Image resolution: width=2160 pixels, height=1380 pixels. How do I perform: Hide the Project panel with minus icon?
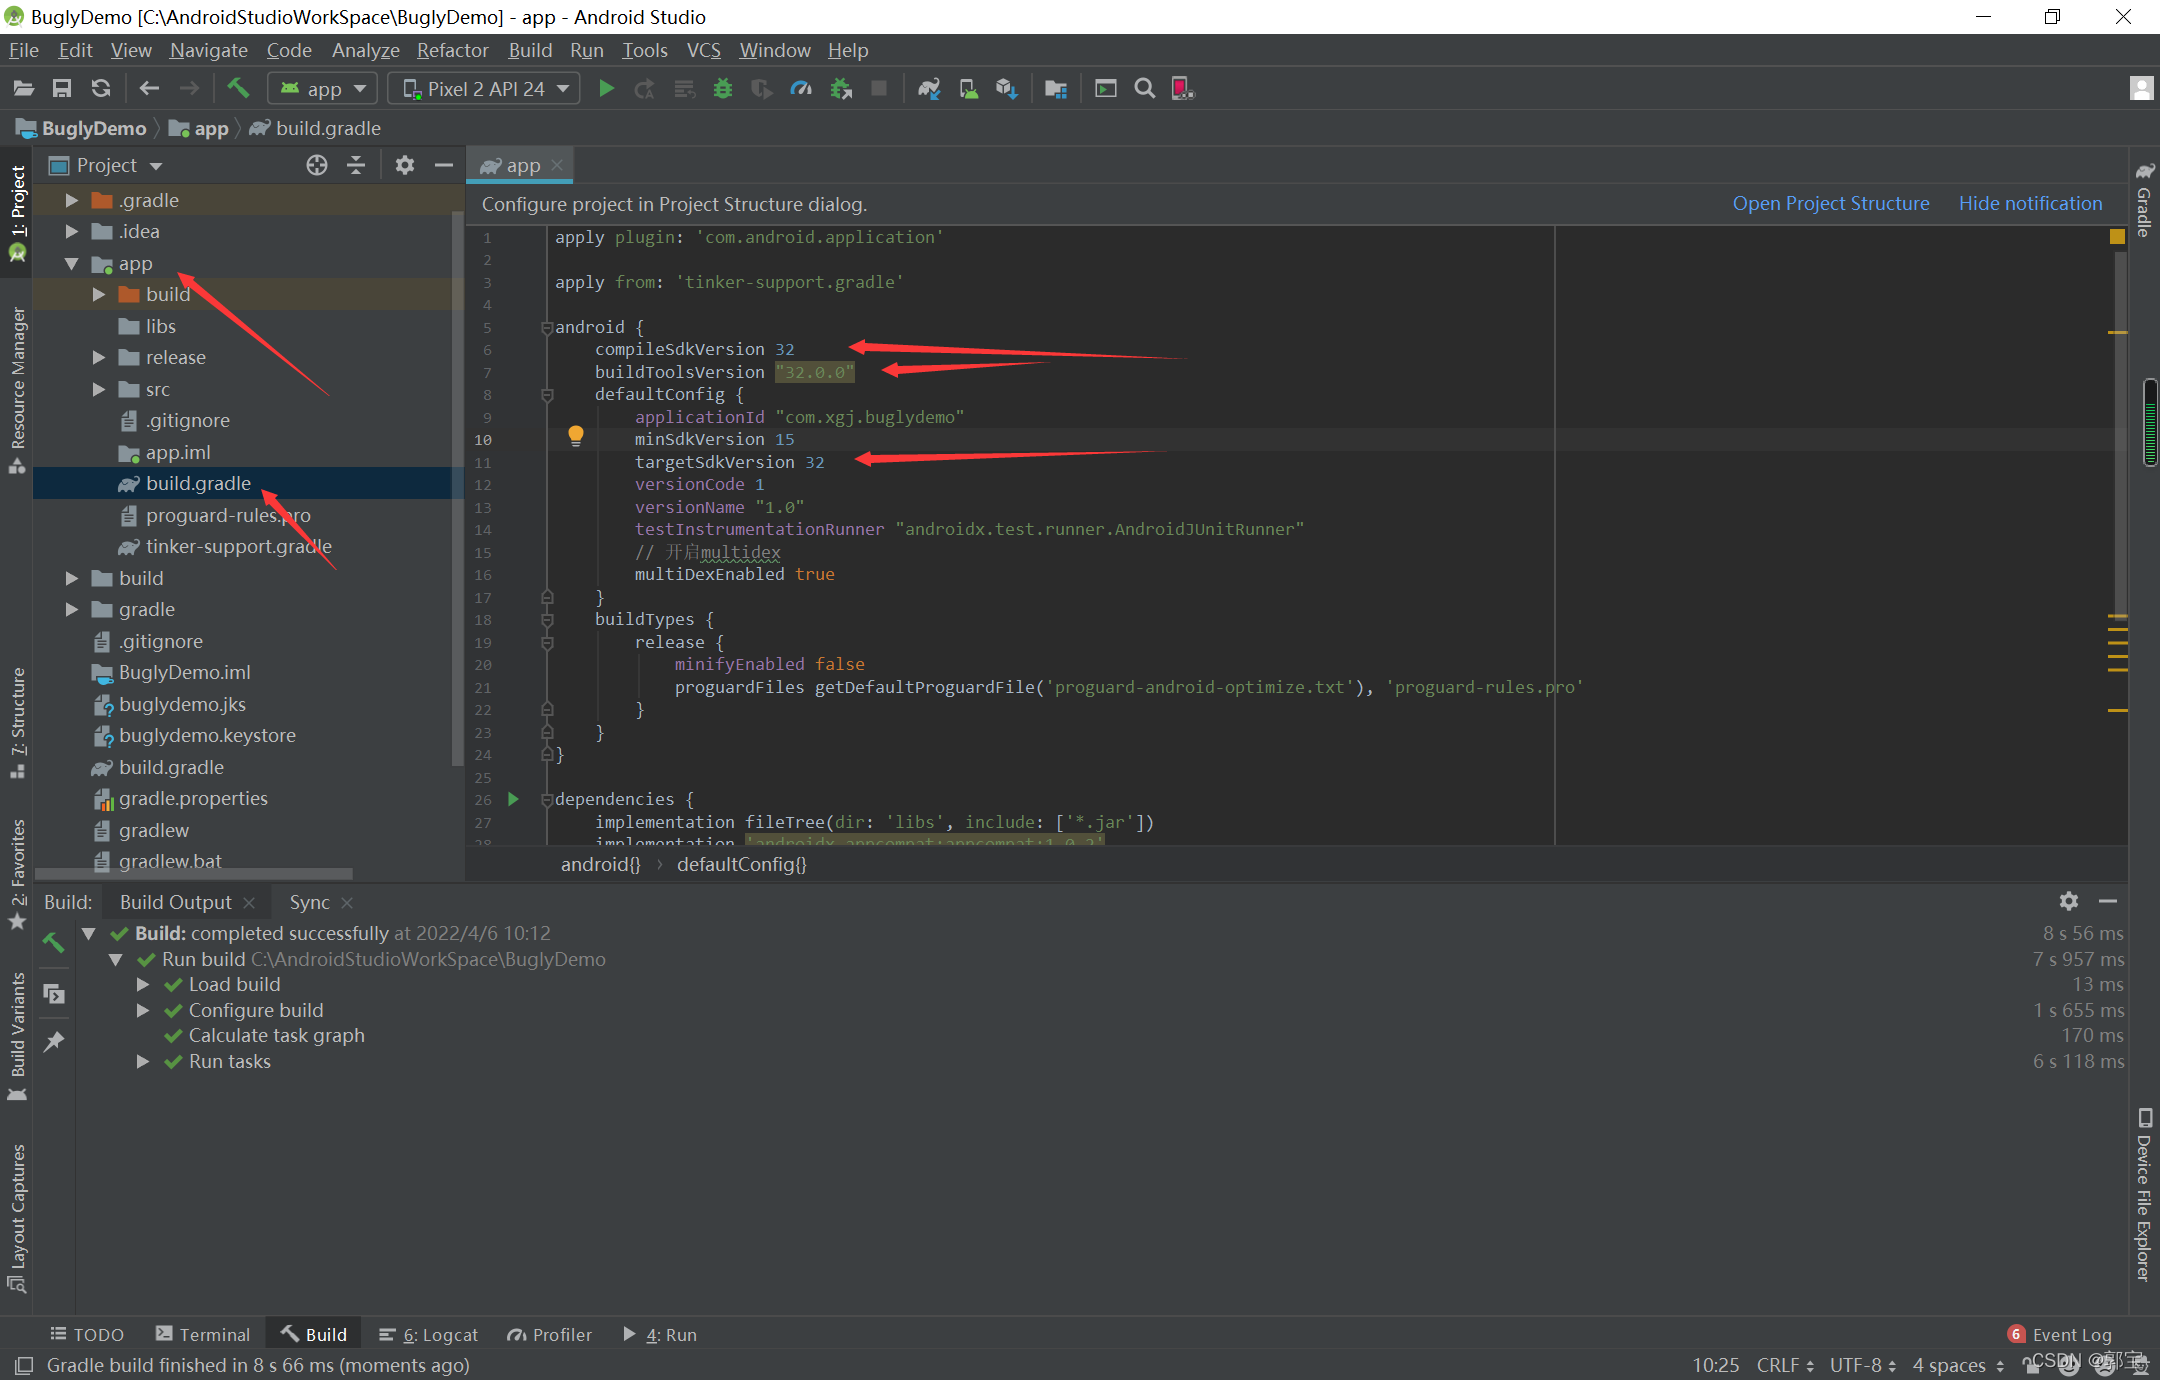click(x=444, y=165)
